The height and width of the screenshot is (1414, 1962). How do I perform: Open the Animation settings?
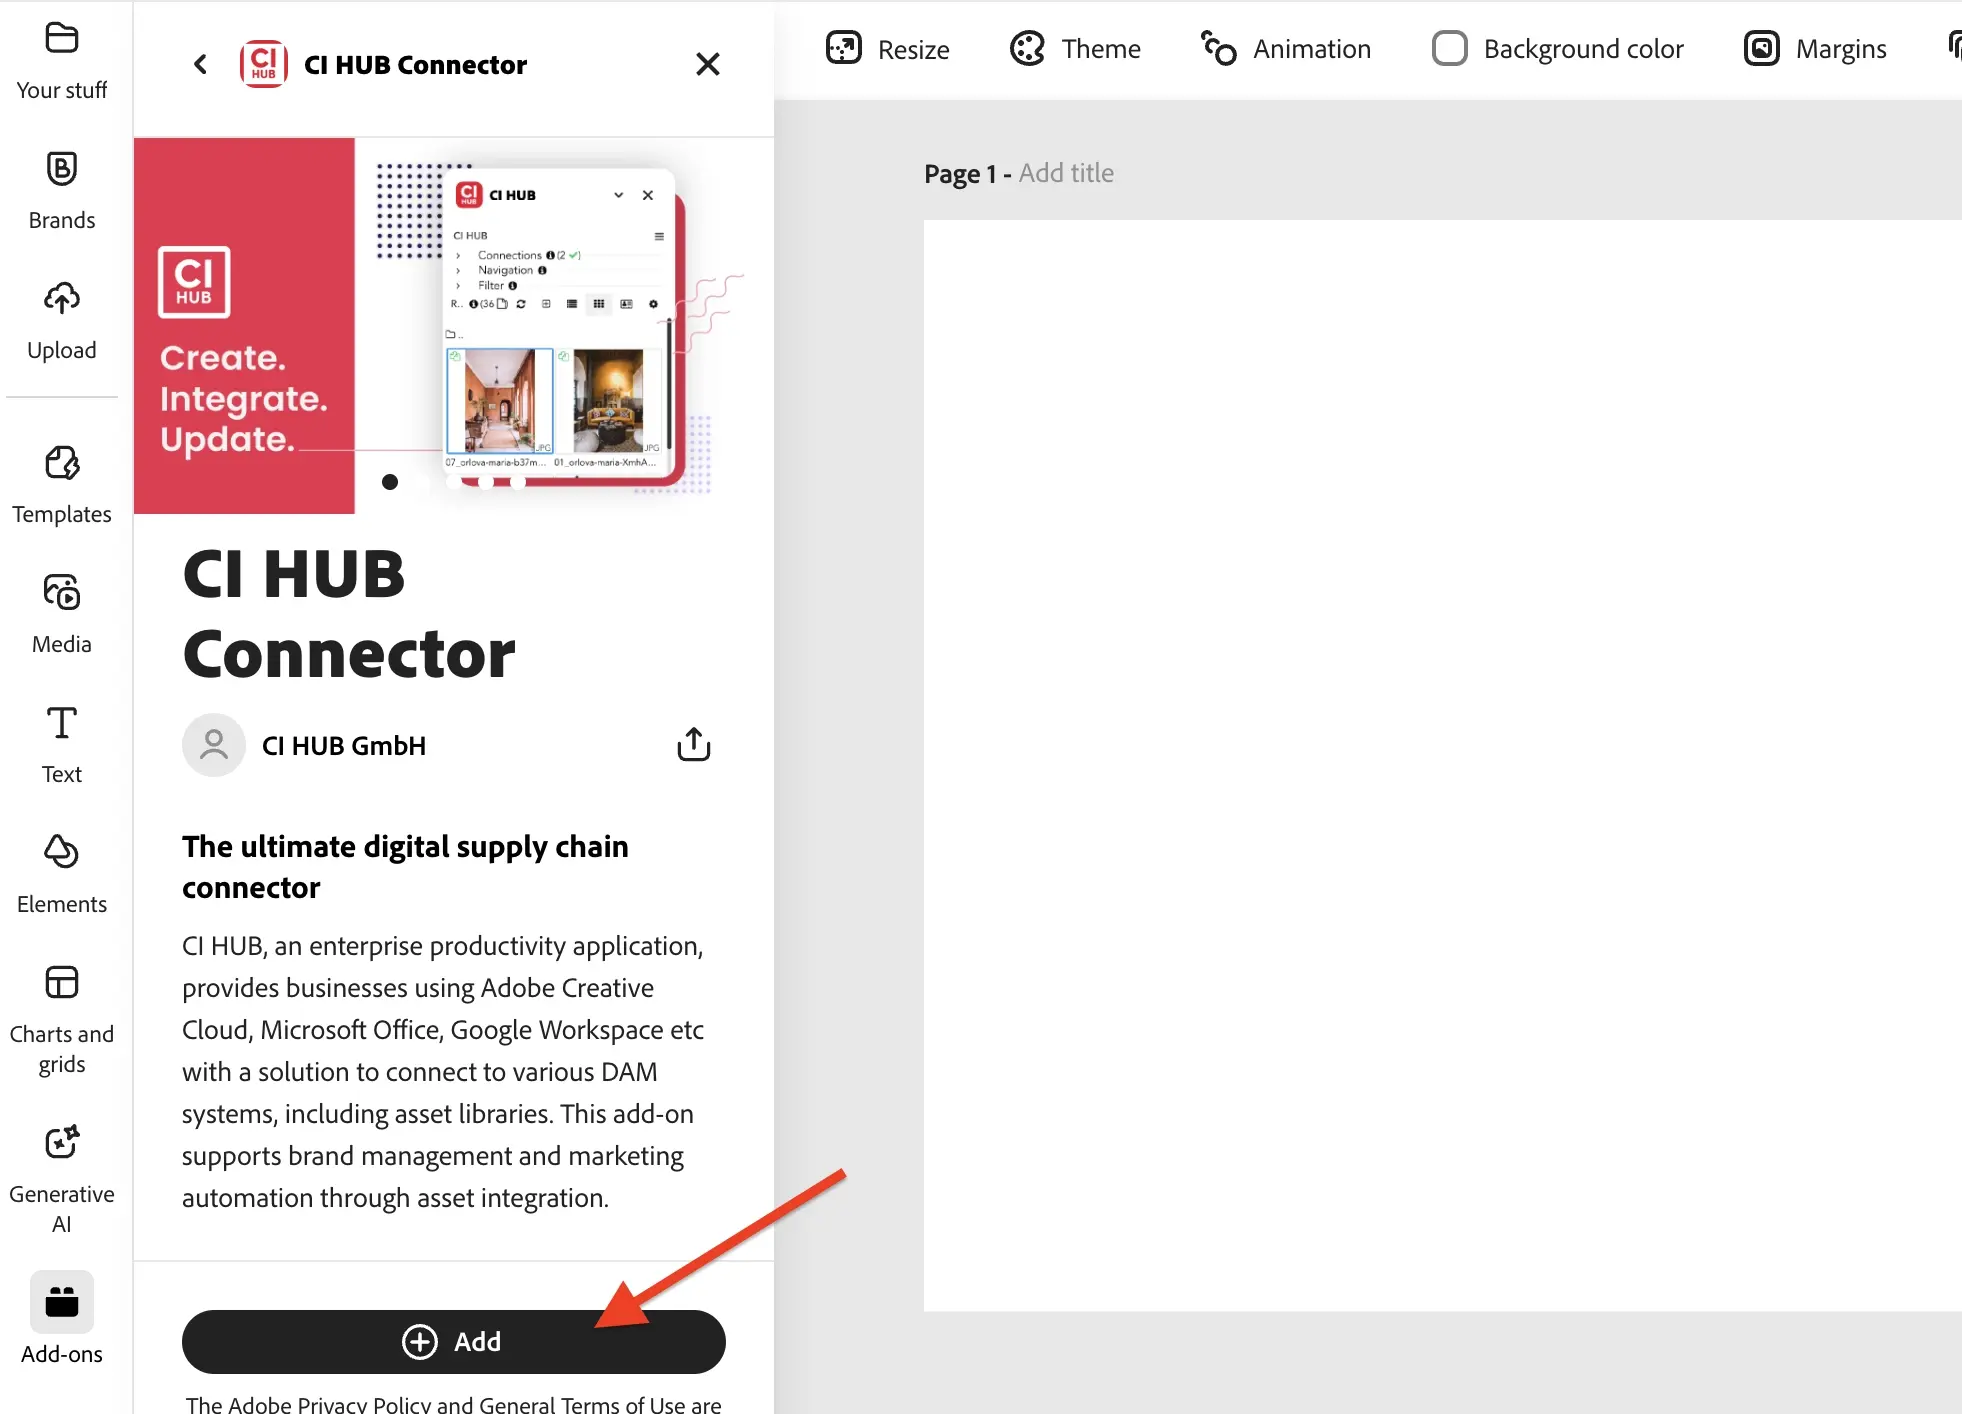(1286, 49)
